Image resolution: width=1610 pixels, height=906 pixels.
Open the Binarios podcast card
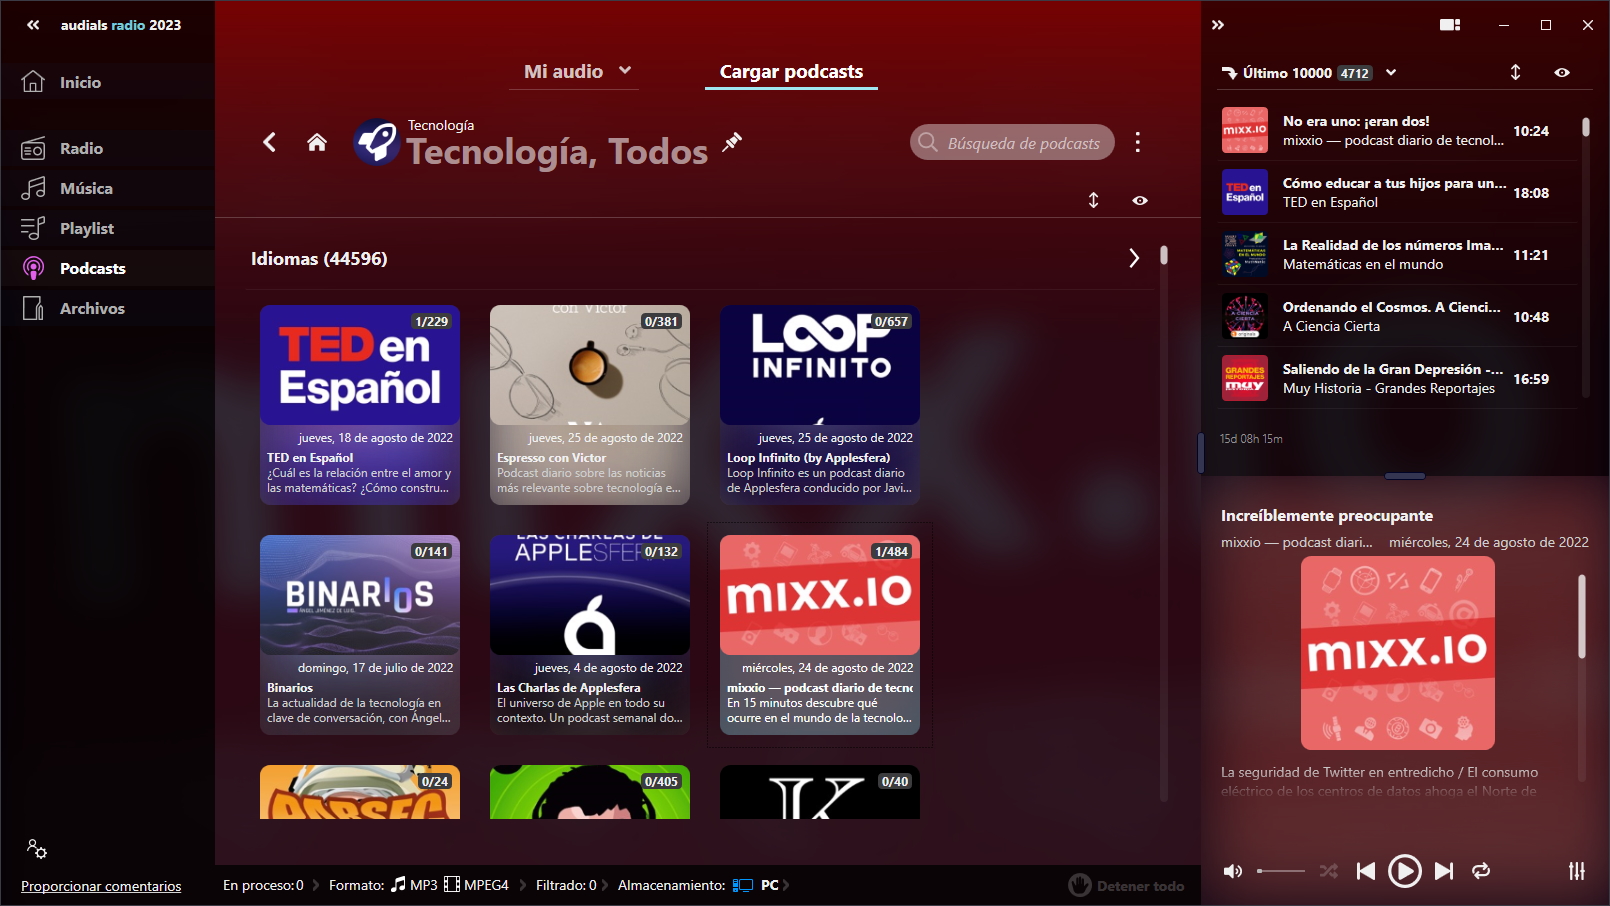(x=360, y=635)
